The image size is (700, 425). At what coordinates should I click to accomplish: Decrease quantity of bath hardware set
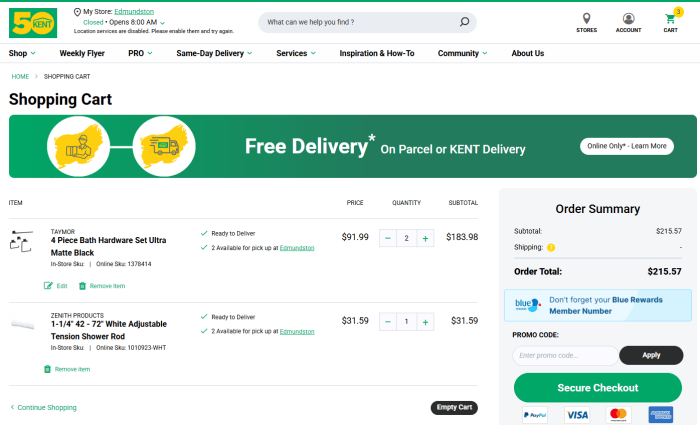388,238
